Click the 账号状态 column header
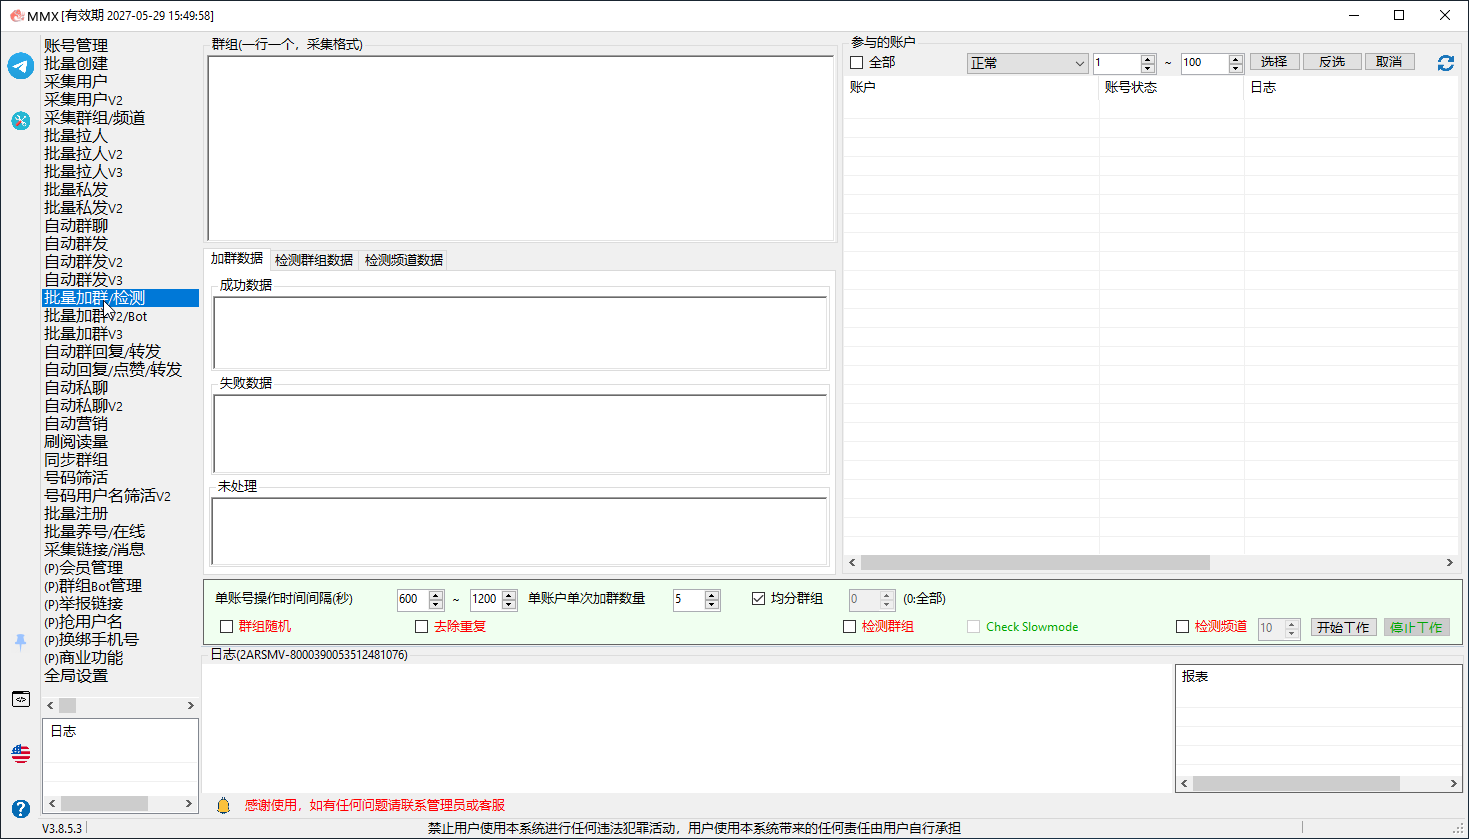1469x839 pixels. (1171, 87)
